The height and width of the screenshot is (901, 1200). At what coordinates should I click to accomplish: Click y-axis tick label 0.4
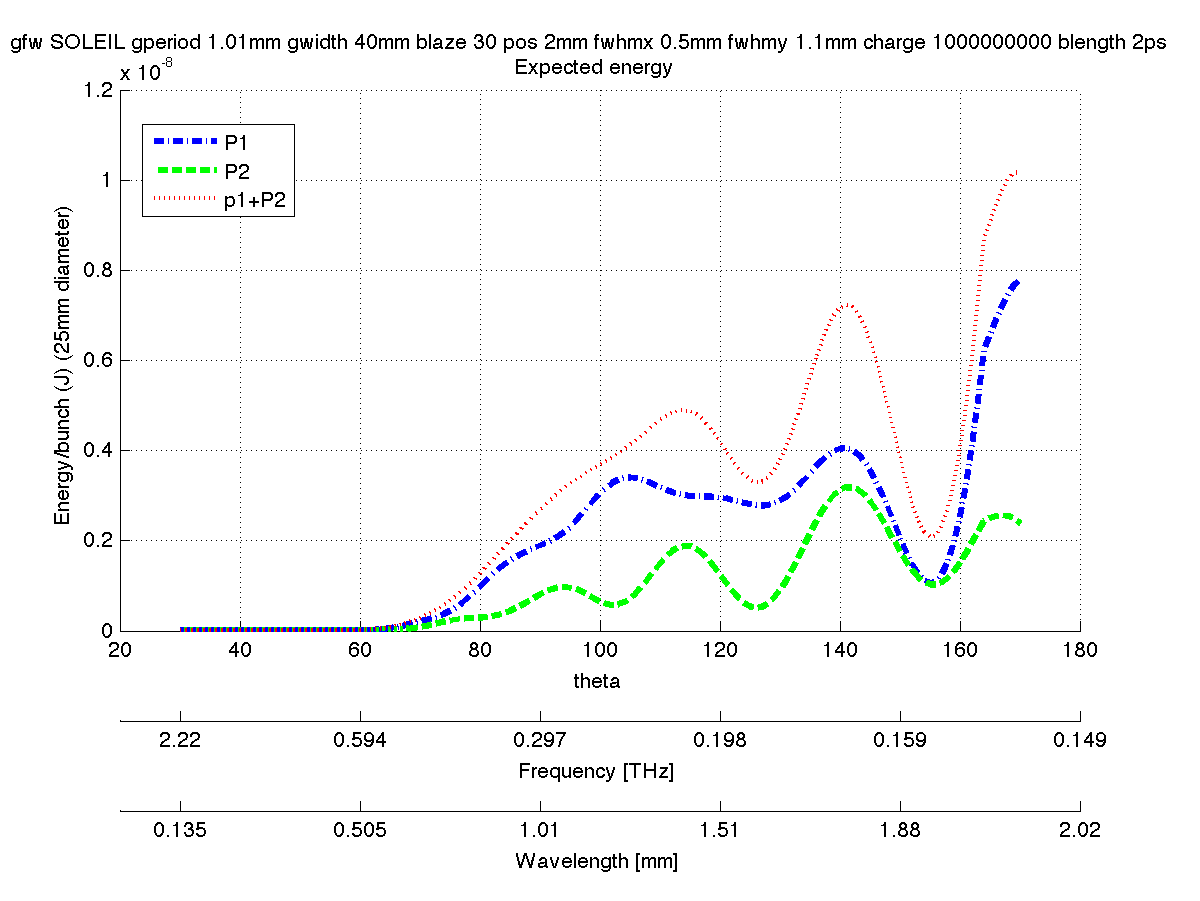click(x=98, y=450)
